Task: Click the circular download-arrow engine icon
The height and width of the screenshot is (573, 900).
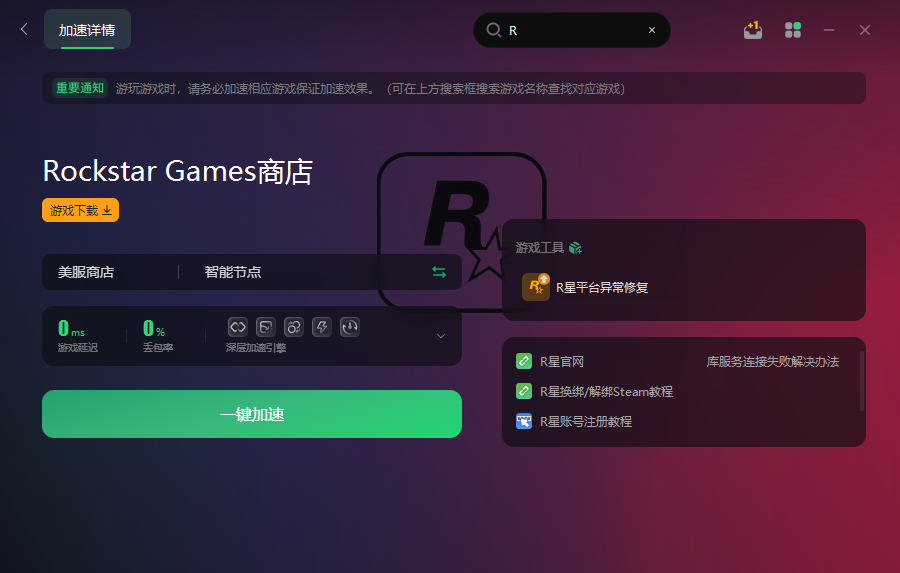Action: (350, 327)
